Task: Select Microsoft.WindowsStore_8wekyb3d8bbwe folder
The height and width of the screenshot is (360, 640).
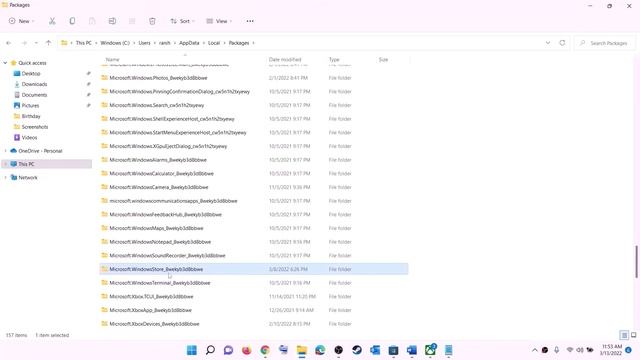Action: point(253,269)
